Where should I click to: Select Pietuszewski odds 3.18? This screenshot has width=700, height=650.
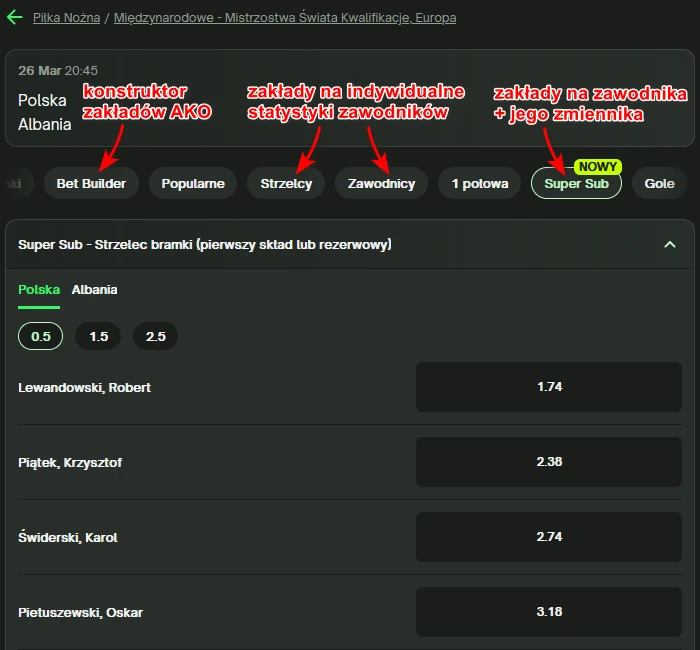[548, 611]
